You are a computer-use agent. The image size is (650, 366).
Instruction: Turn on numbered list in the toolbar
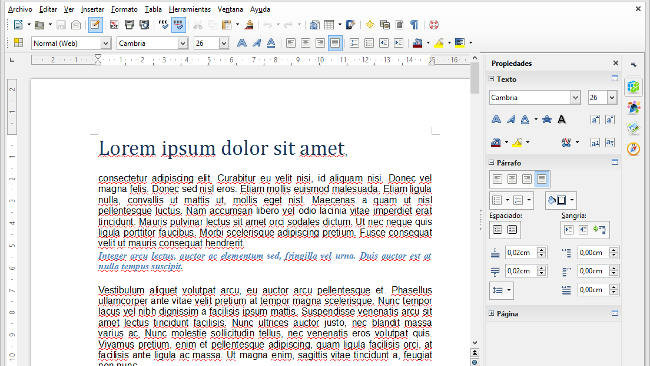click(x=354, y=43)
